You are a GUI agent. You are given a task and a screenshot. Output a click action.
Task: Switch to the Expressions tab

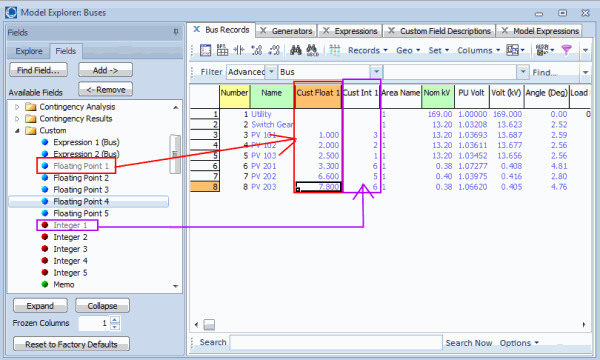point(356,31)
